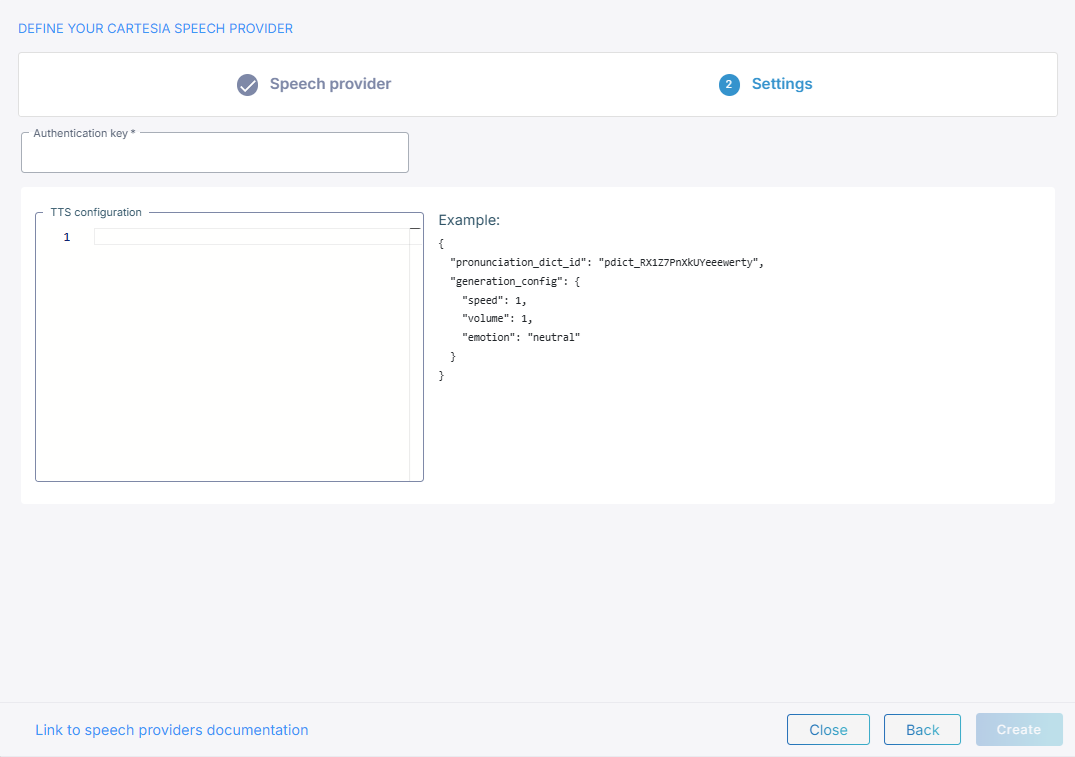1075x757 pixels.
Task: Open the speech providers documentation link
Action: [171, 730]
